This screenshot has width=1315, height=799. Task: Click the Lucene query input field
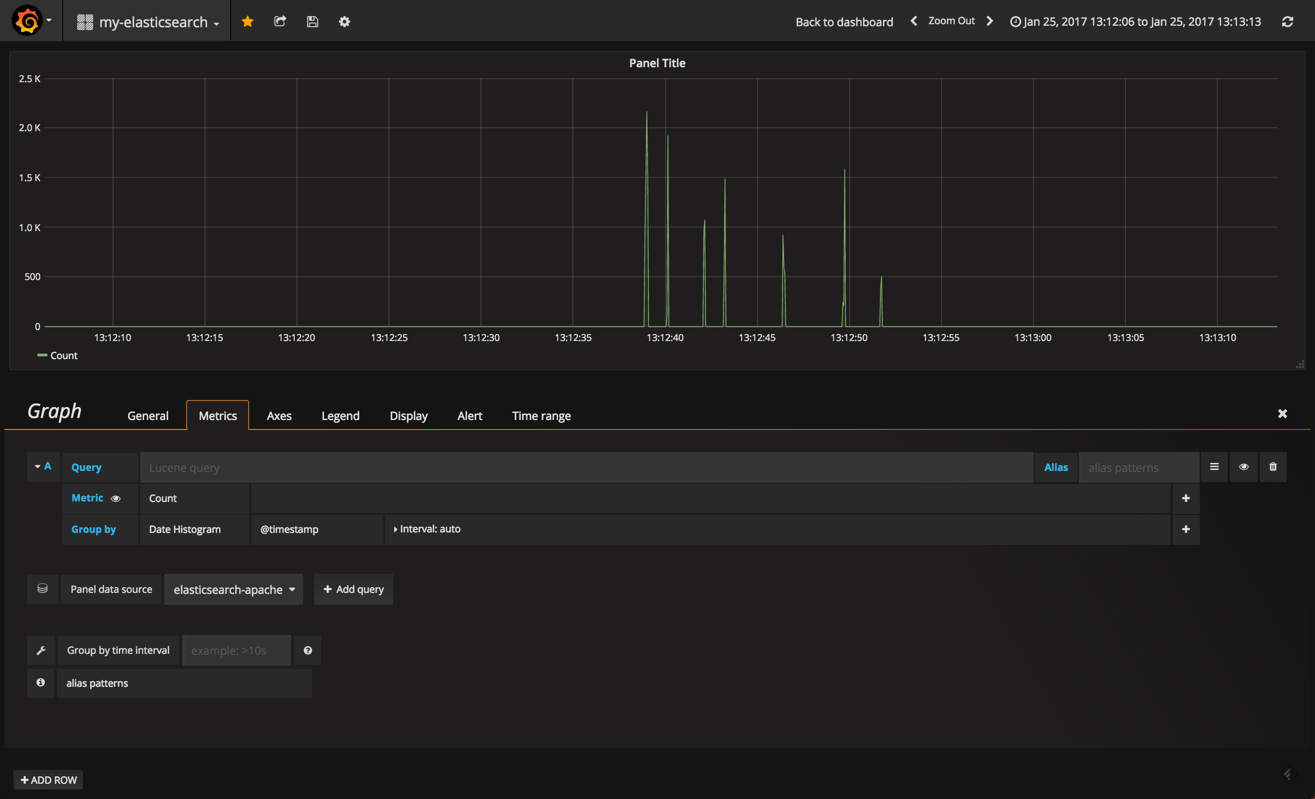(585, 467)
